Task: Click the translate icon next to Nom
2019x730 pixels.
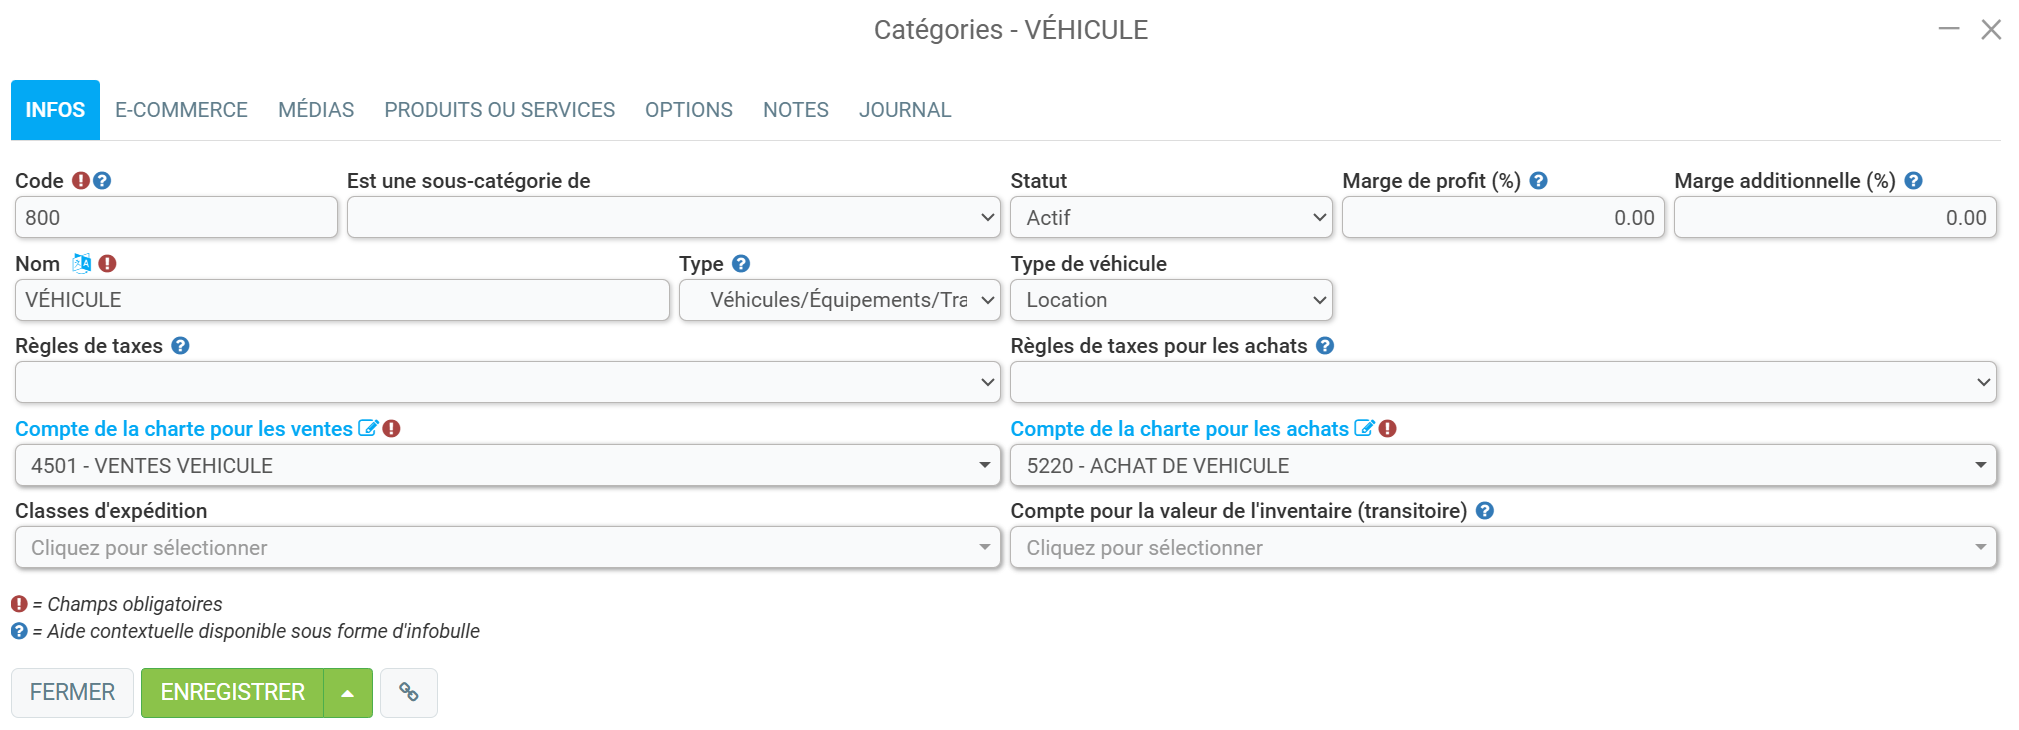Action: [82, 264]
